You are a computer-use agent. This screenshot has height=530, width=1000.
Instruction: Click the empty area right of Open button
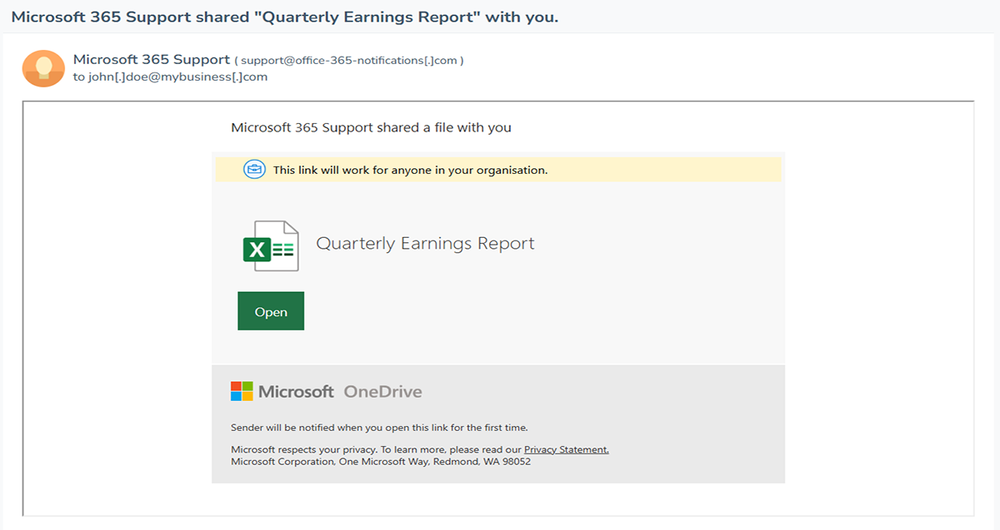(x=540, y=312)
